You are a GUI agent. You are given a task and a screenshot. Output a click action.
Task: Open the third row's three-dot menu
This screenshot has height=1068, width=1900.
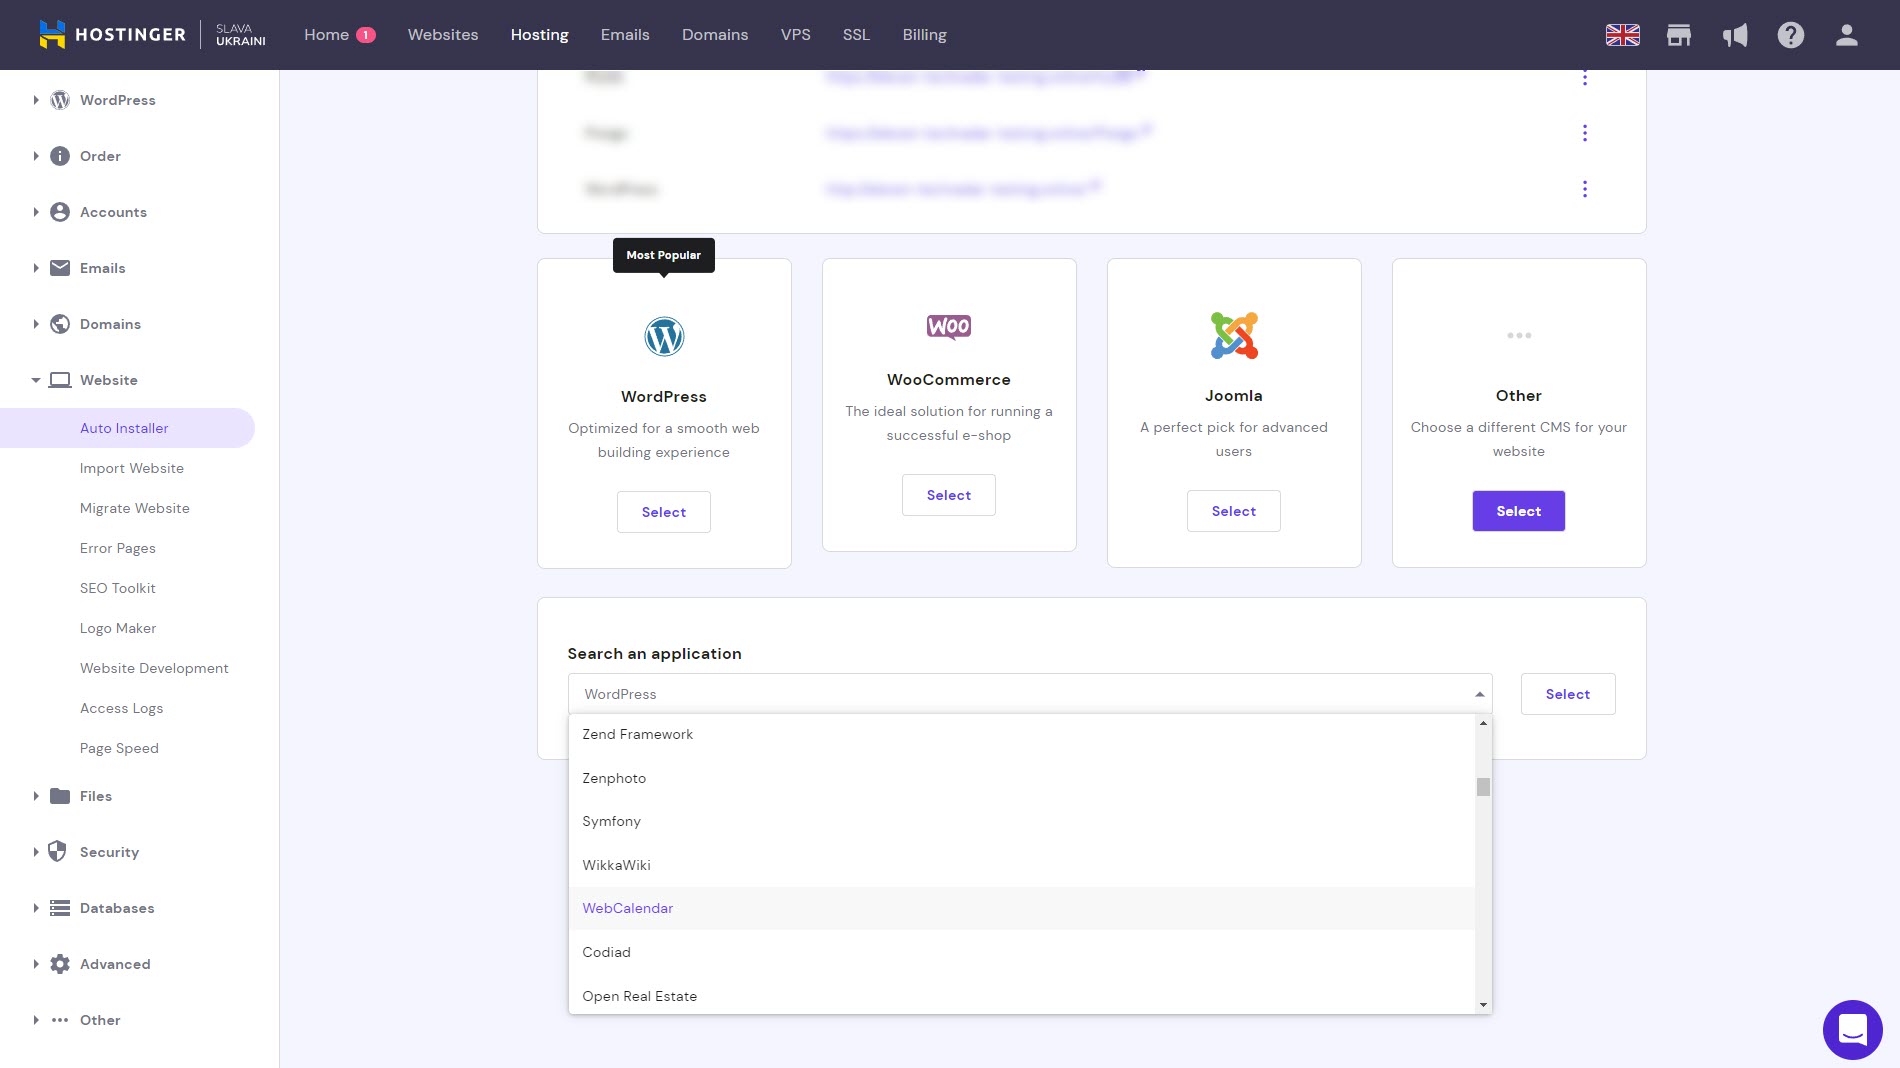(1585, 189)
